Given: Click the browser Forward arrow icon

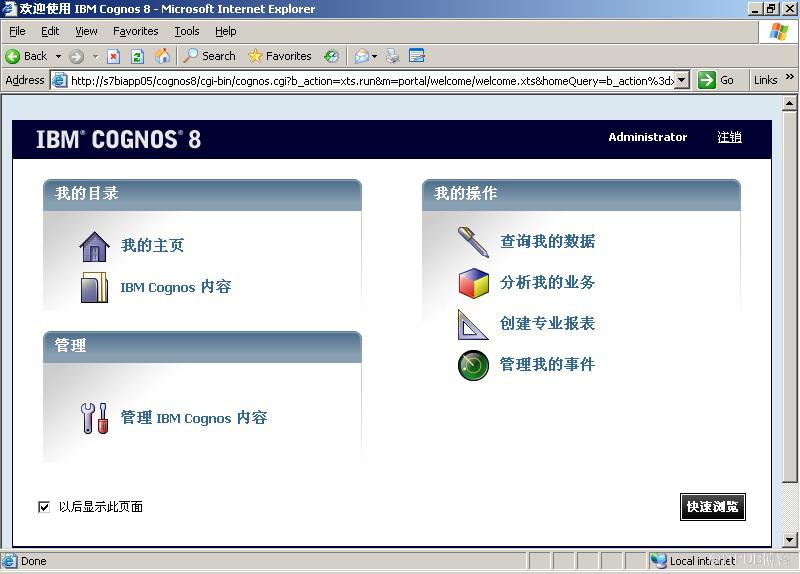Looking at the screenshot, I should [x=77, y=56].
